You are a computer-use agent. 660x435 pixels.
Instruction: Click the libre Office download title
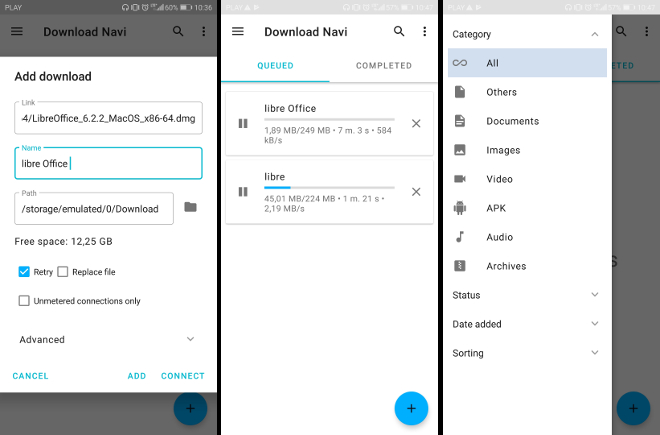tap(290, 109)
